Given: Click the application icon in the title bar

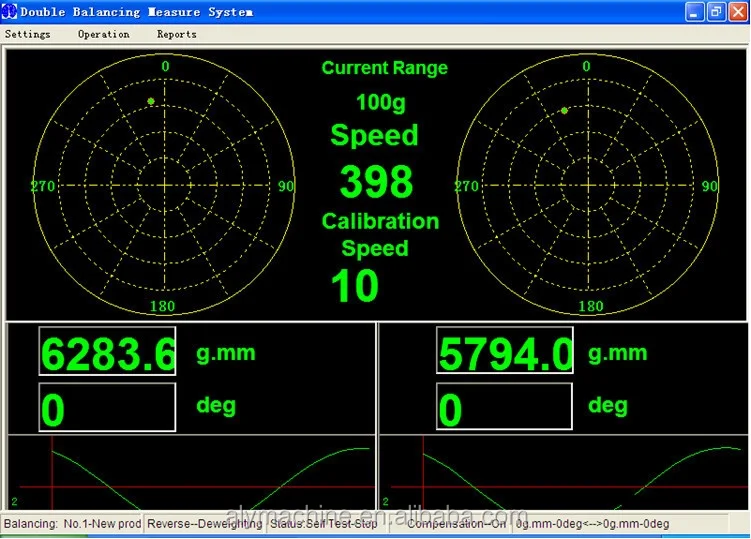Looking at the screenshot, I should point(10,12).
